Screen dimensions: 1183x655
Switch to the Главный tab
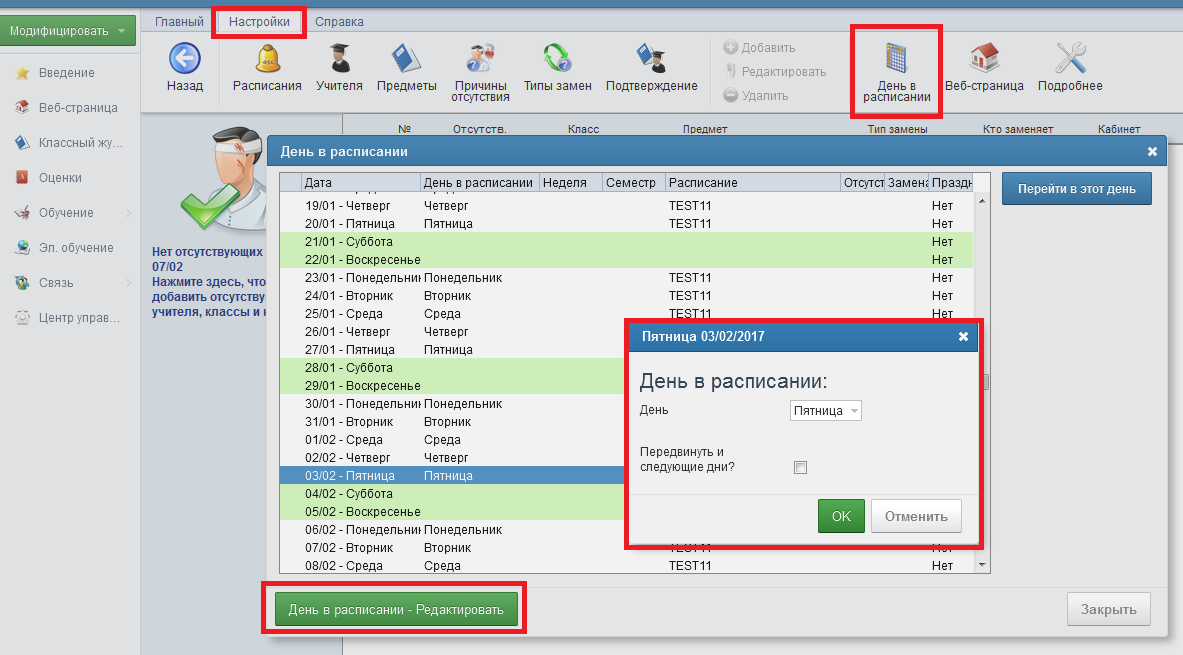[x=178, y=21]
